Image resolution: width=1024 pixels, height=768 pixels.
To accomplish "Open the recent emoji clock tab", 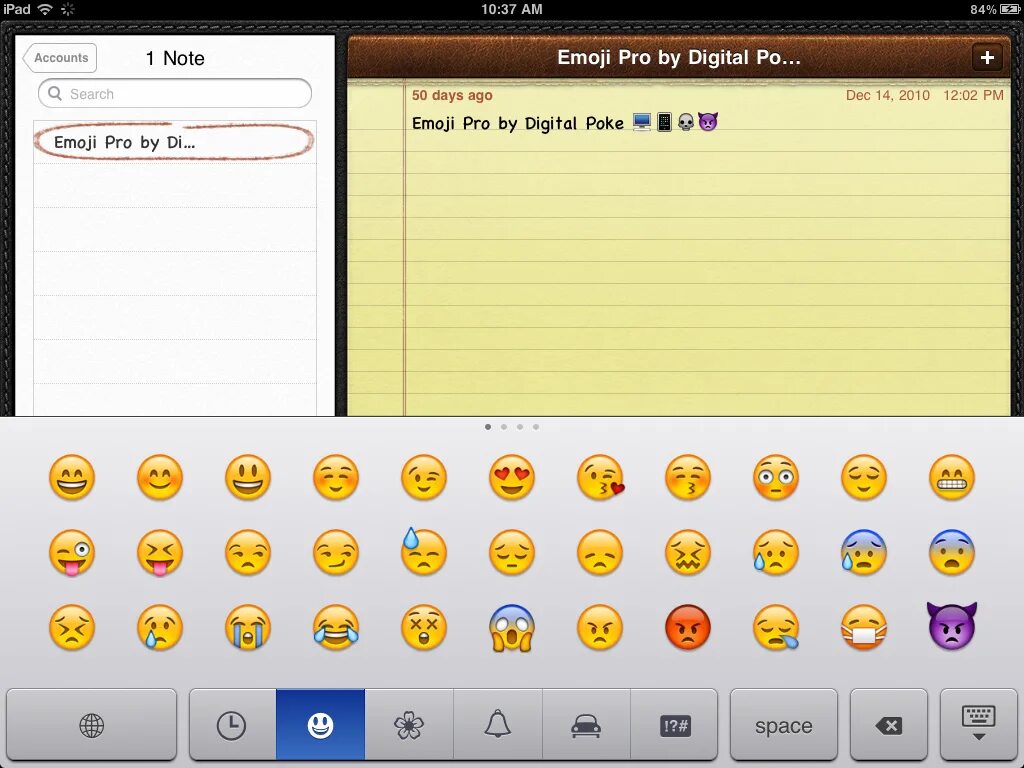I will click(x=231, y=725).
